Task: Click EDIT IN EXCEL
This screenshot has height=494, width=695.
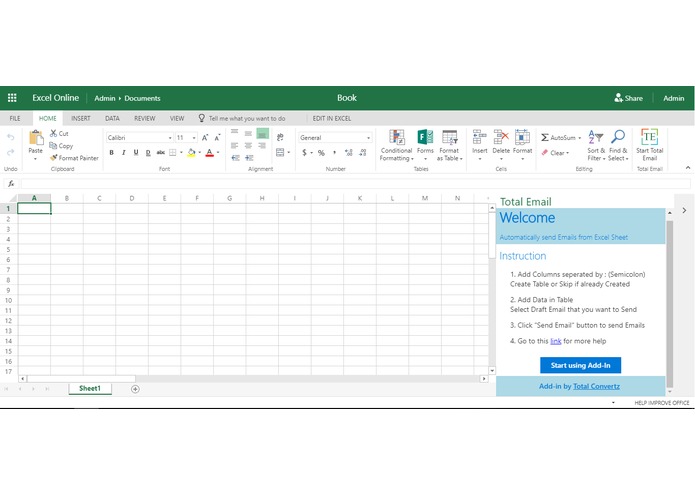Action: tap(332, 118)
